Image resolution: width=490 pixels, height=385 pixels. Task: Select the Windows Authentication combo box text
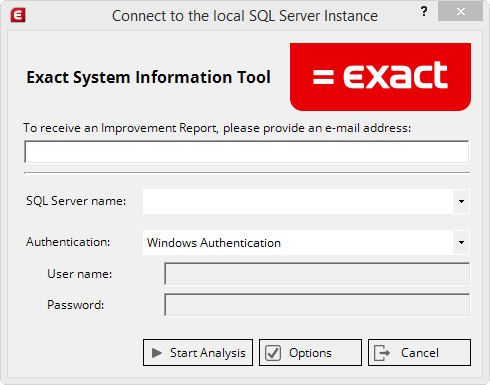(214, 243)
